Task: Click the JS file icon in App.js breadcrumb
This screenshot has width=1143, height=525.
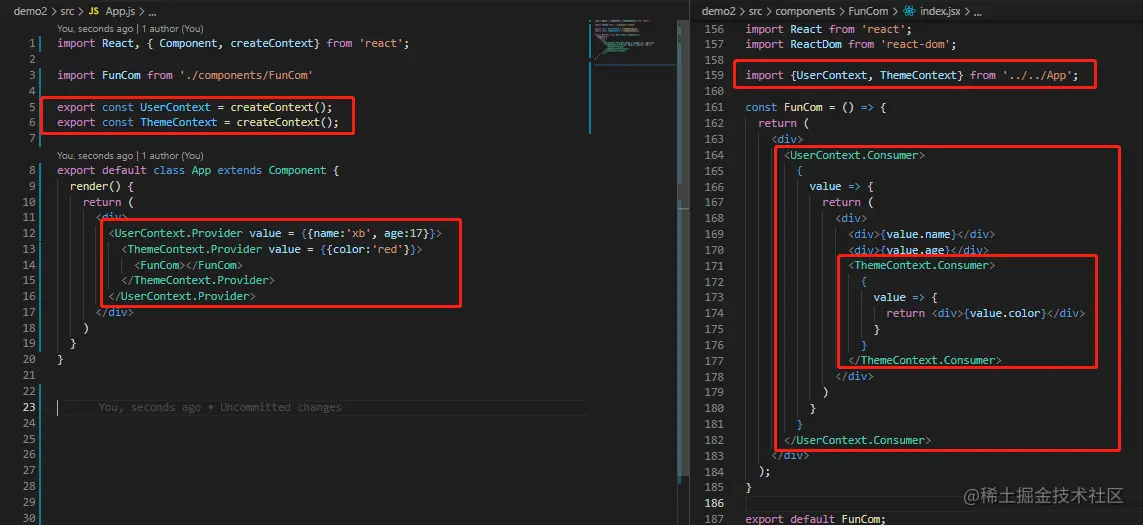Action: click(93, 12)
